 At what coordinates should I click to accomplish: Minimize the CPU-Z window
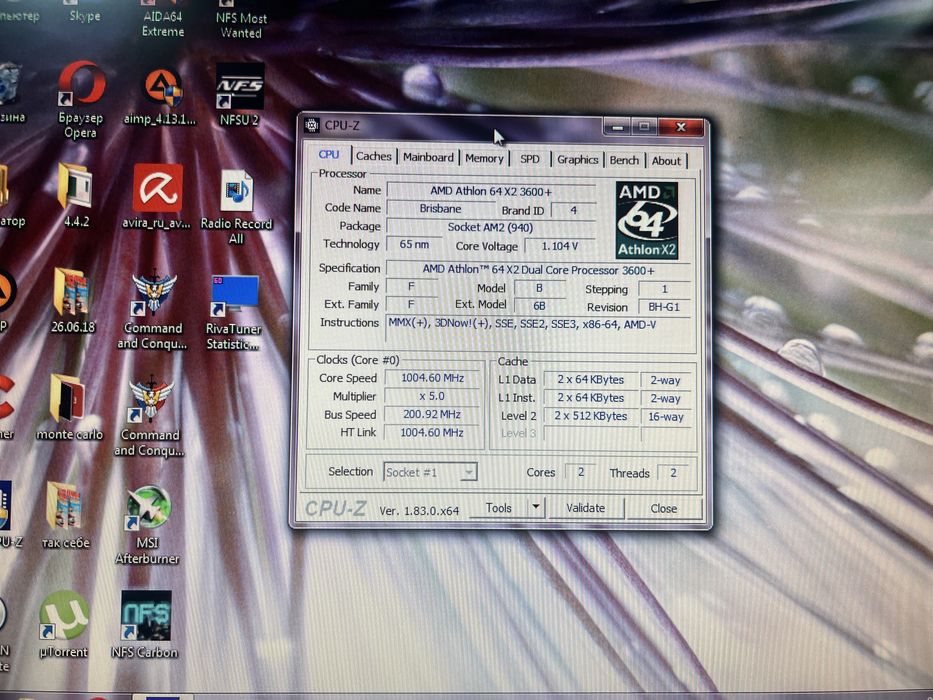[618, 127]
